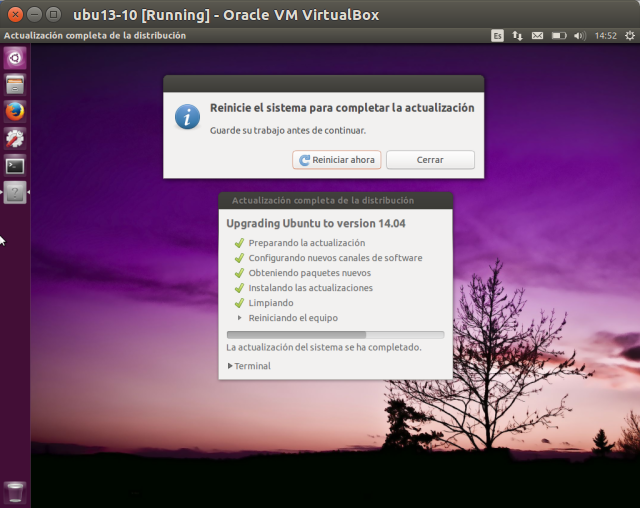The width and height of the screenshot is (640, 508).
Task: Close the VirtualBox window with red button
Action: pyautogui.click(x=16, y=15)
